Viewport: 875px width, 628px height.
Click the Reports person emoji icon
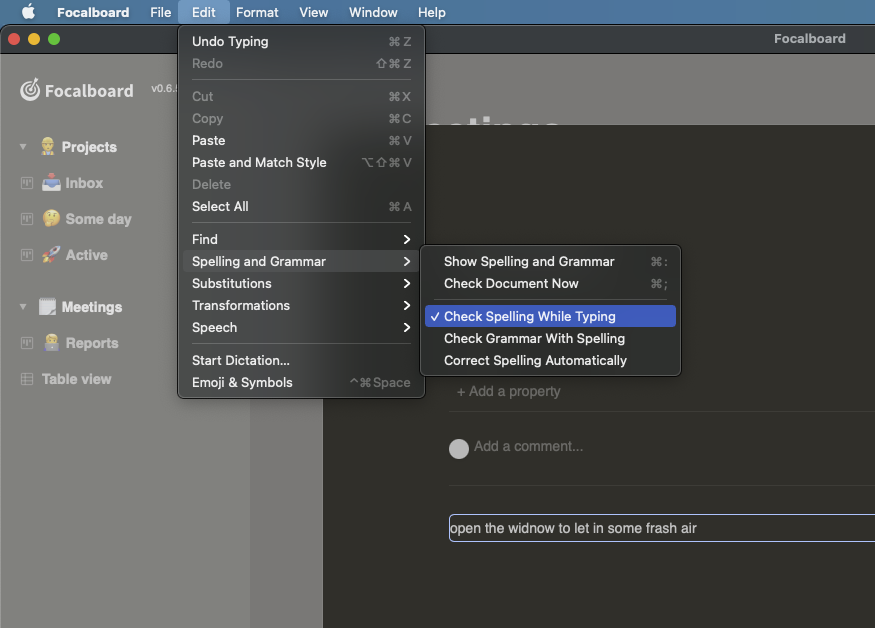coord(51,343)
